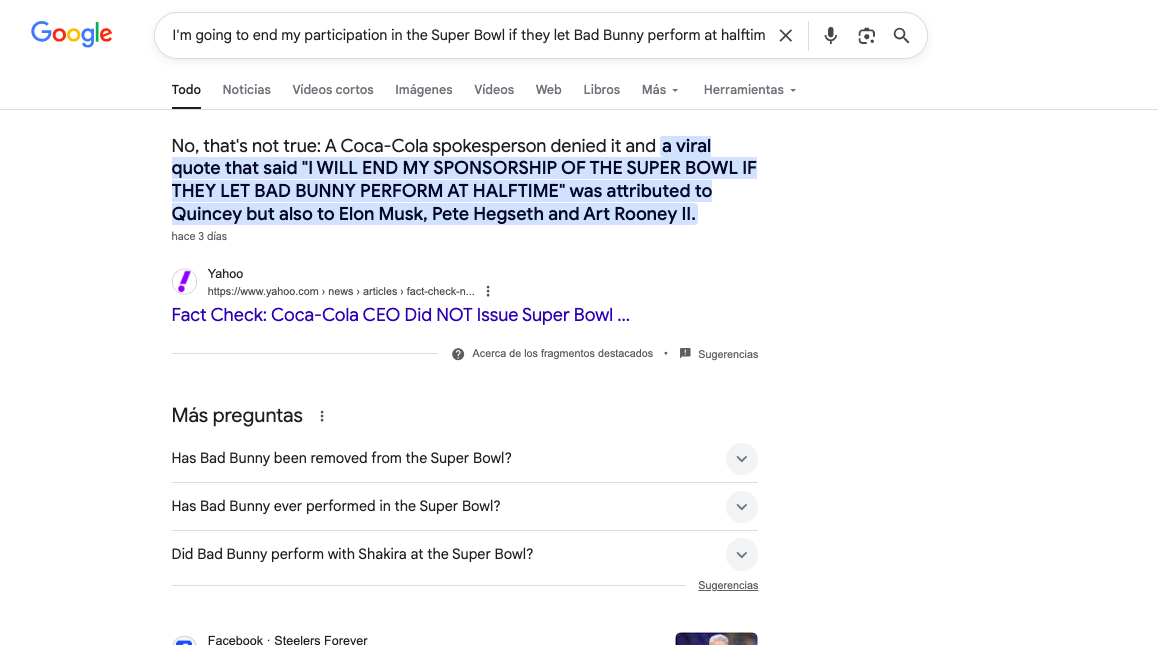Viewport: 1158px width, 645px height.
Task: Click the featured snippets help icon
Action: coord(458,354)
